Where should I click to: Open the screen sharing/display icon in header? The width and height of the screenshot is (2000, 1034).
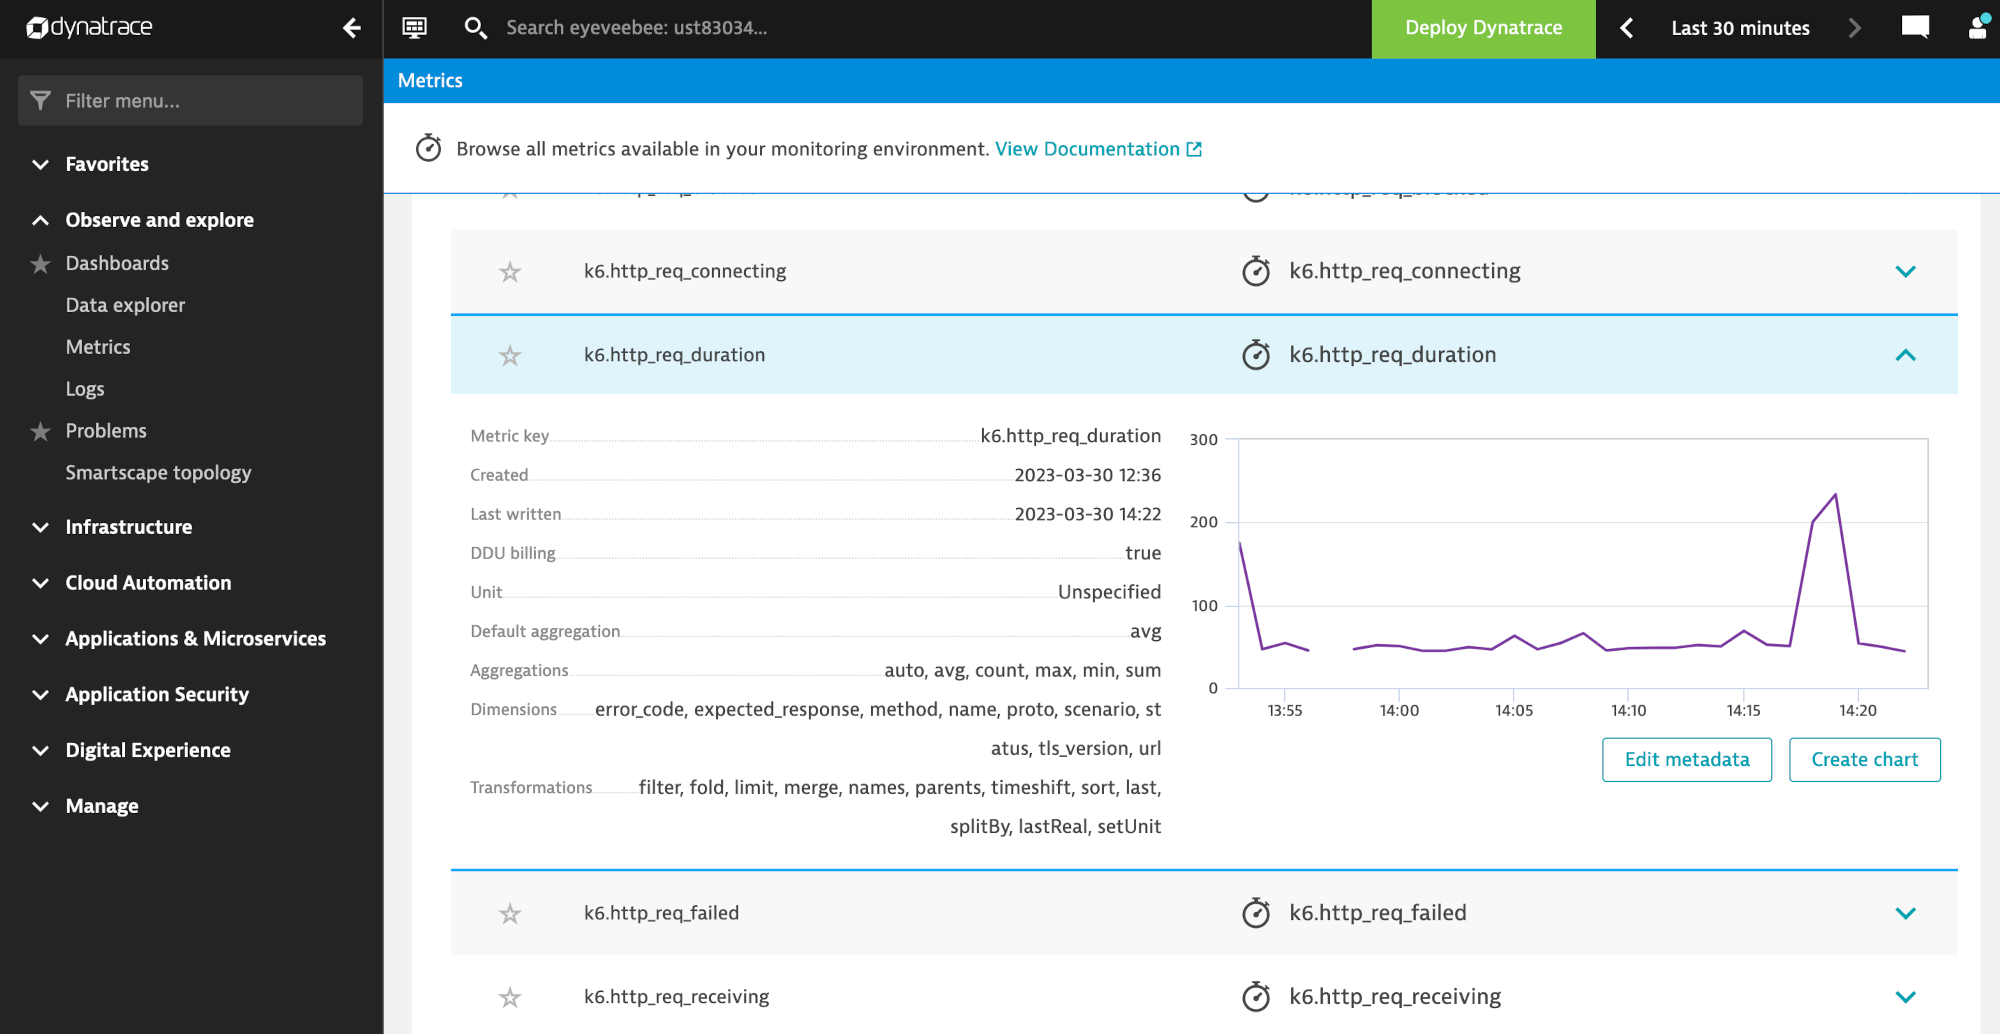click(x=414, y=27)
